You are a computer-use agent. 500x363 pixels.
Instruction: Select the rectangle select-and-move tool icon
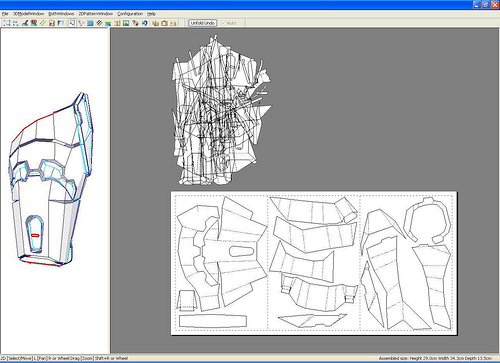[72, 23]
